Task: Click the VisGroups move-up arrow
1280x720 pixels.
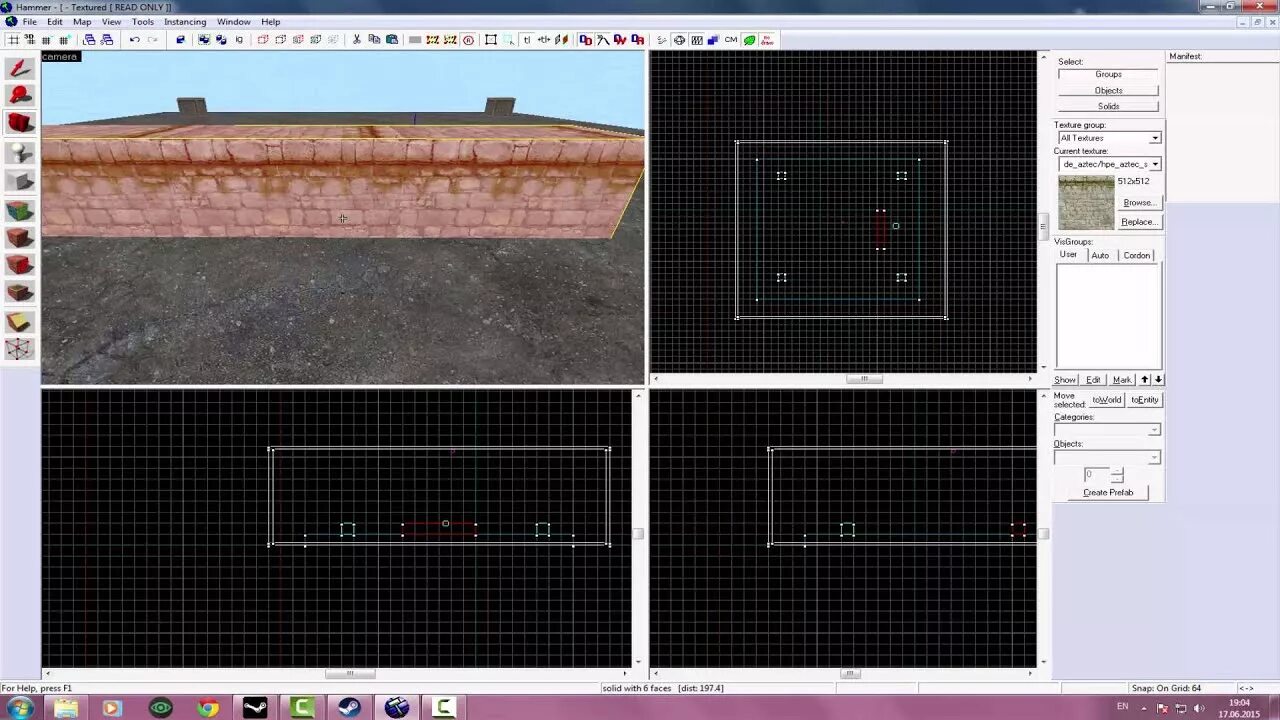Action: point(1145,380)
